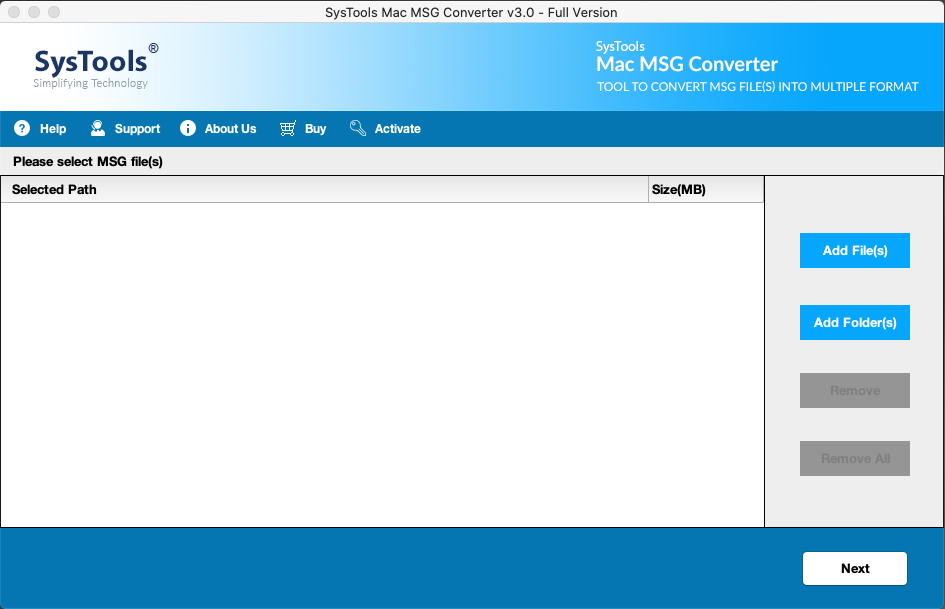945x609 pixels.
Task: Select the Activate menu label
Action: tap(398, 128)
